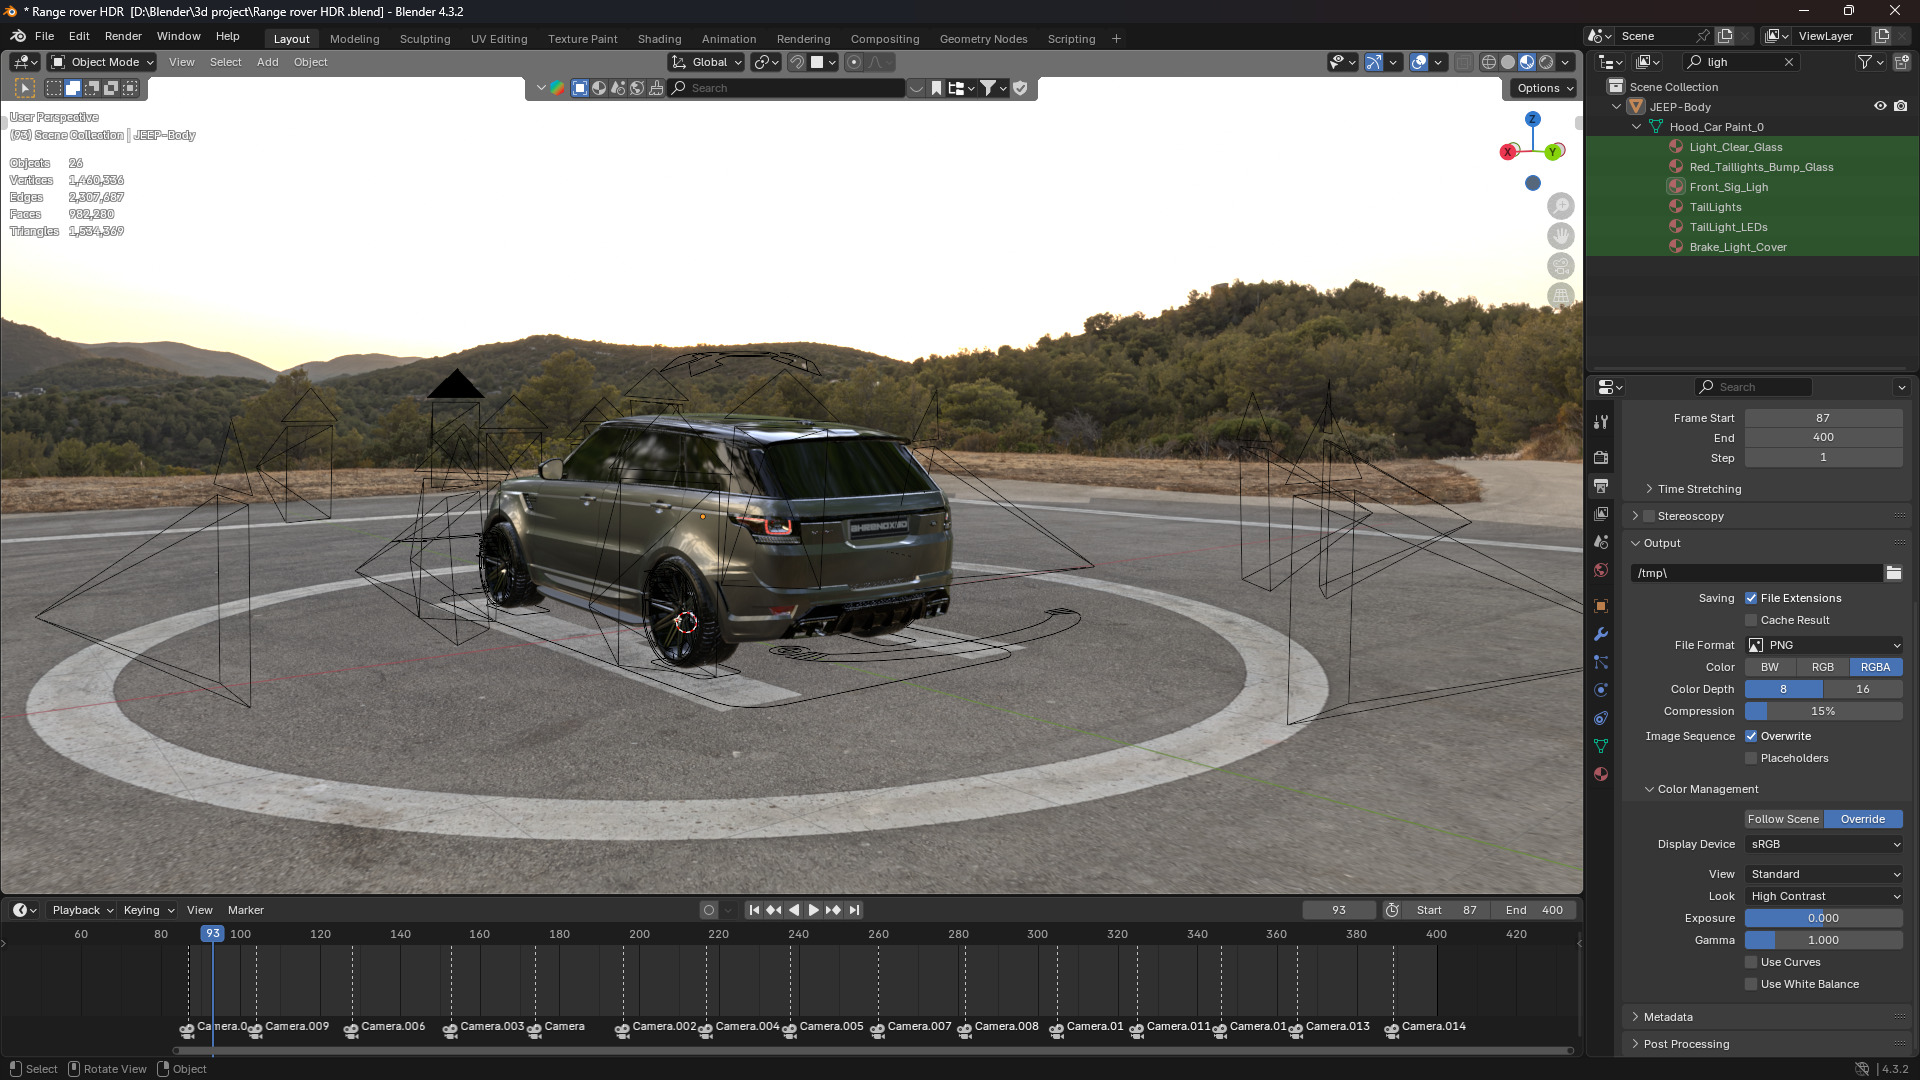The width and height of the screenshot is (1920, 1080).
Task: Toggle use preview range clock icon
Action: coord(1391,910)
